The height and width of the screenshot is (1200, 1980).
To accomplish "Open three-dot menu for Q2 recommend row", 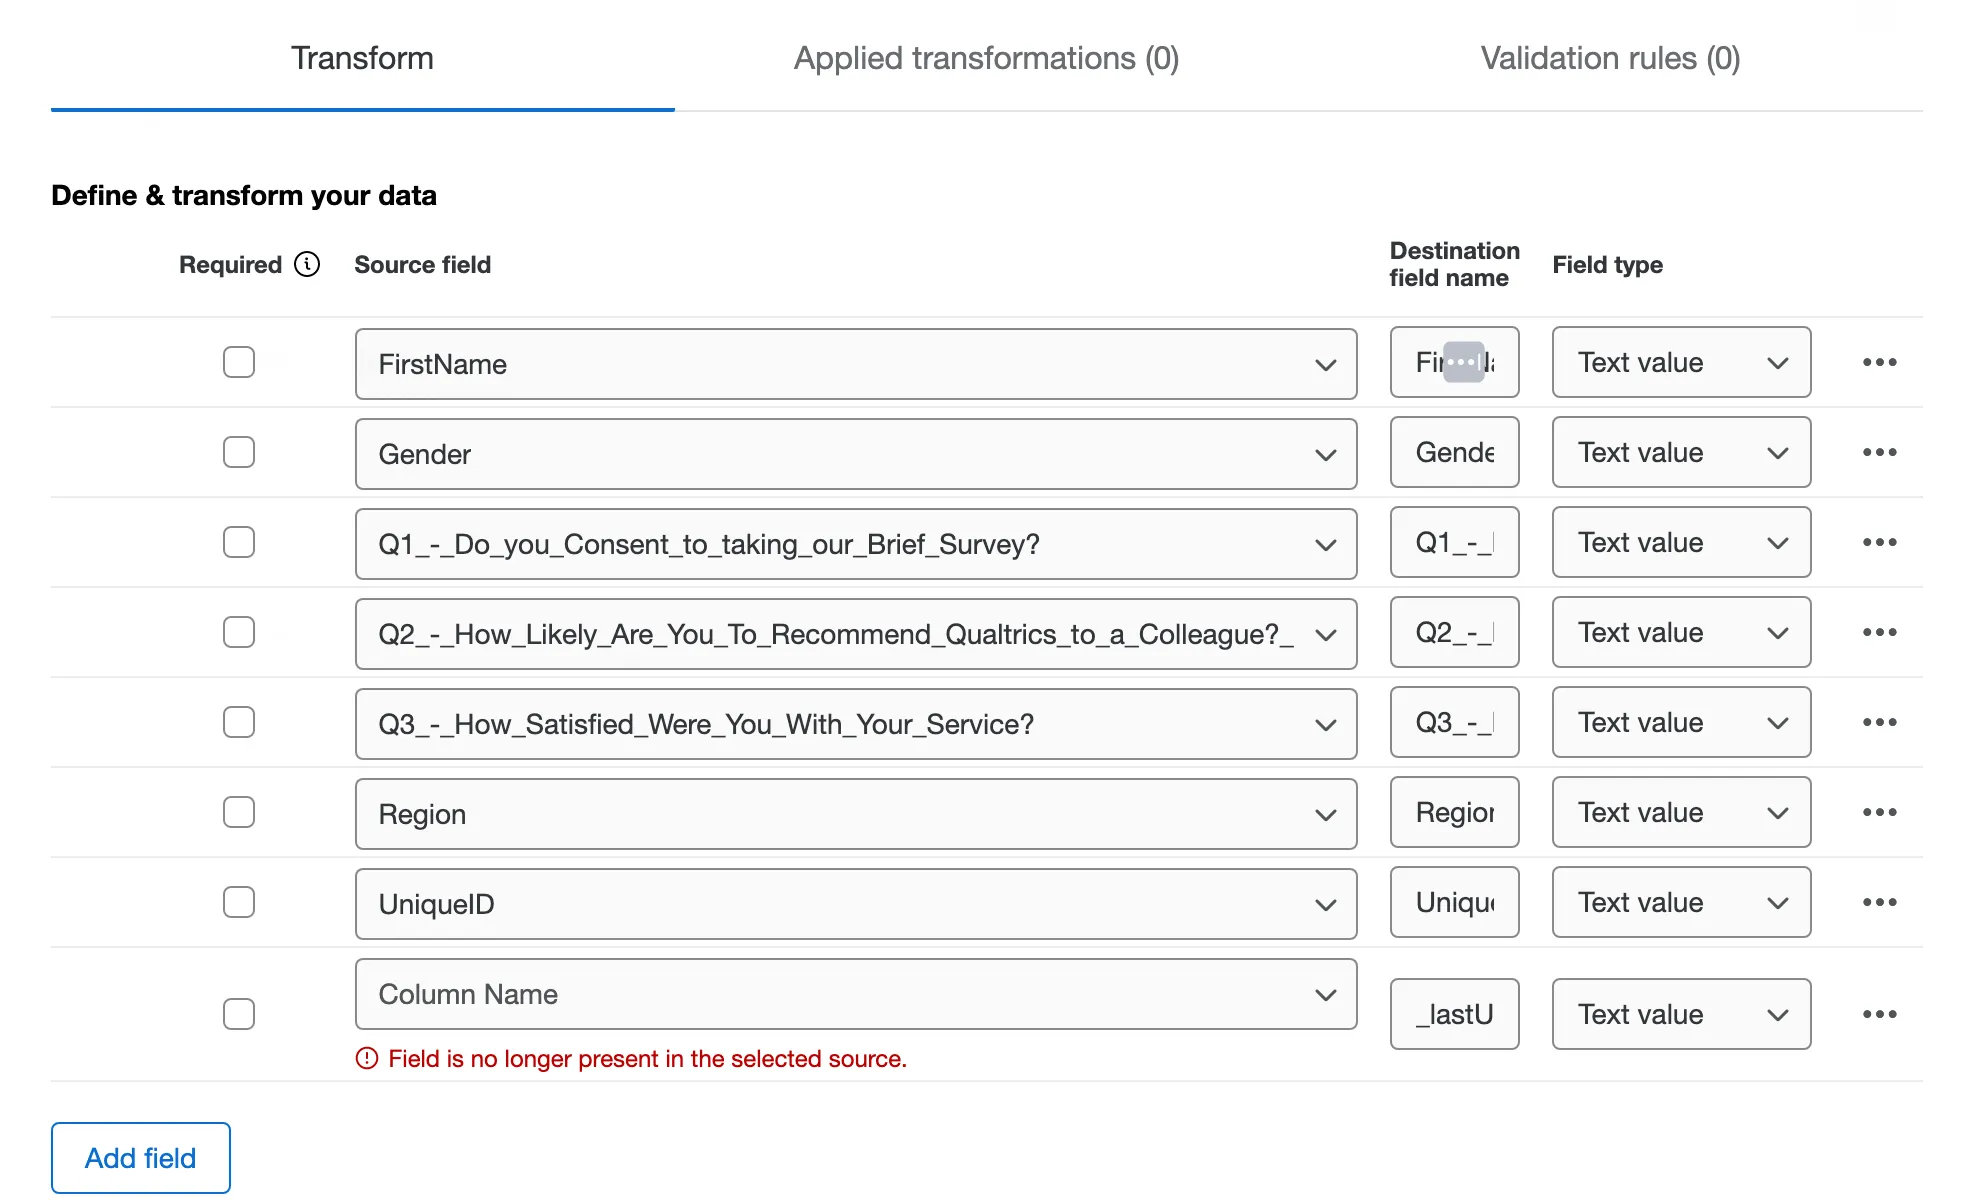I will click(1879, 632).
